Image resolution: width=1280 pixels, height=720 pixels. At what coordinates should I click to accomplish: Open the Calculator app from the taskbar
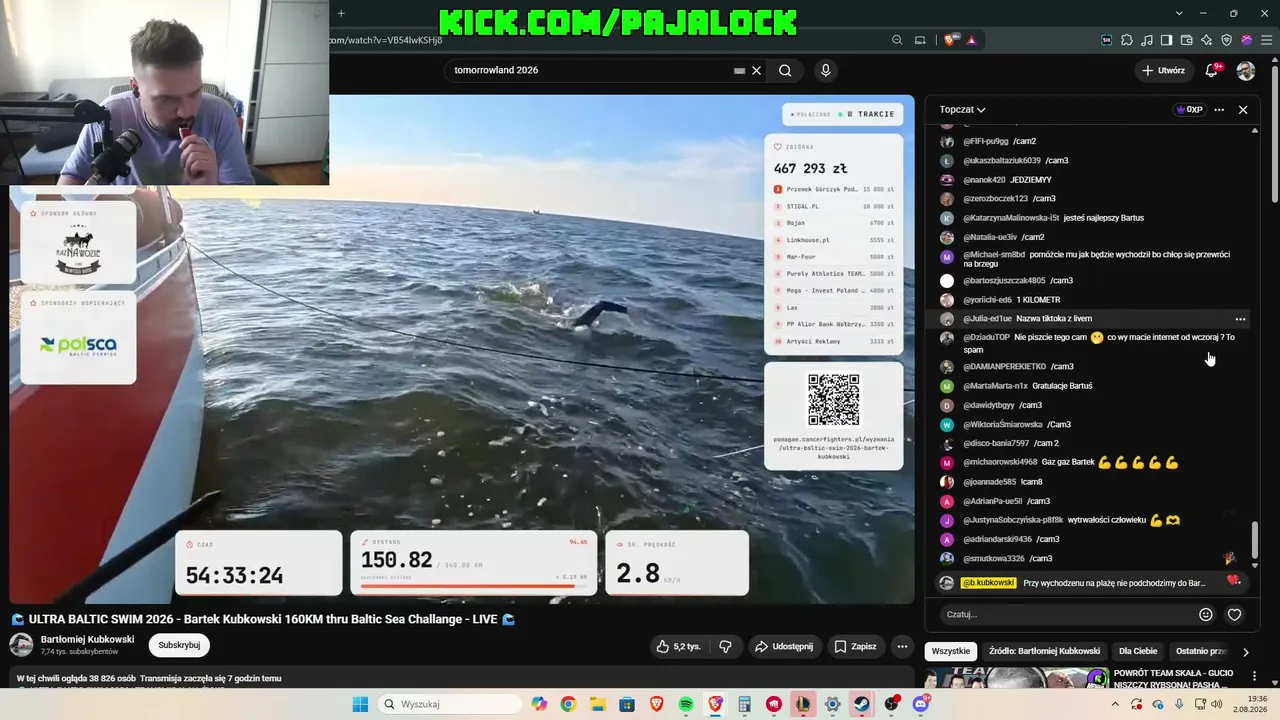point(744,704)
